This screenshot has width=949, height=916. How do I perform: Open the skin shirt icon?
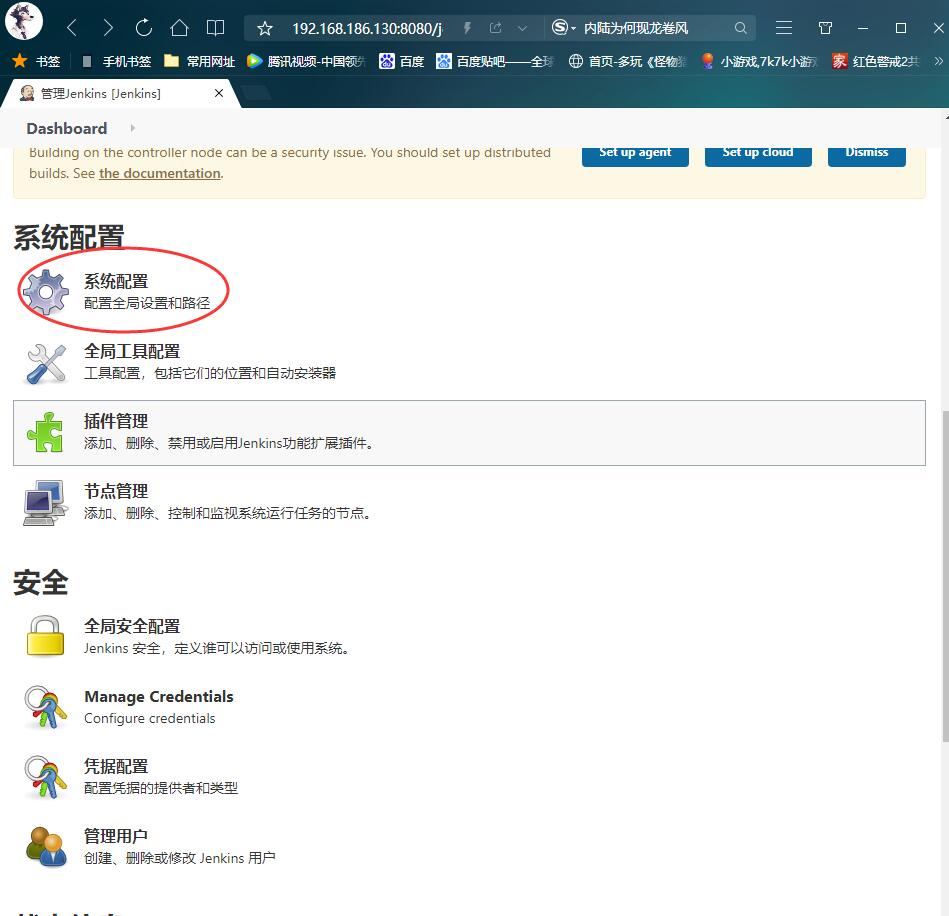point(825,28)
